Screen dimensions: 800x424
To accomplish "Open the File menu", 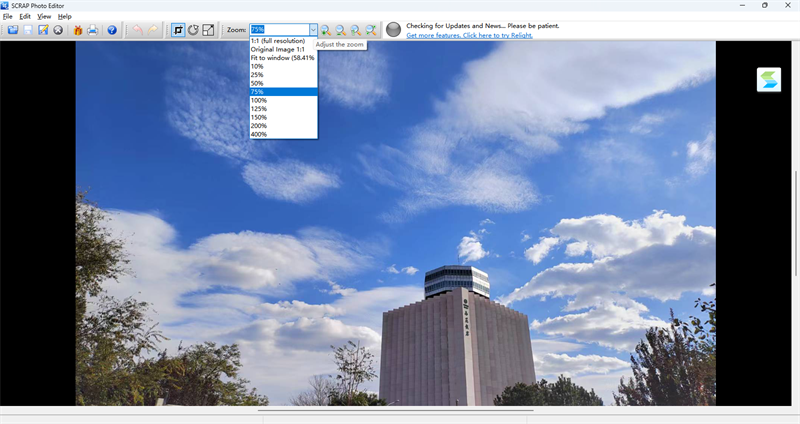I will coord(7,17).
